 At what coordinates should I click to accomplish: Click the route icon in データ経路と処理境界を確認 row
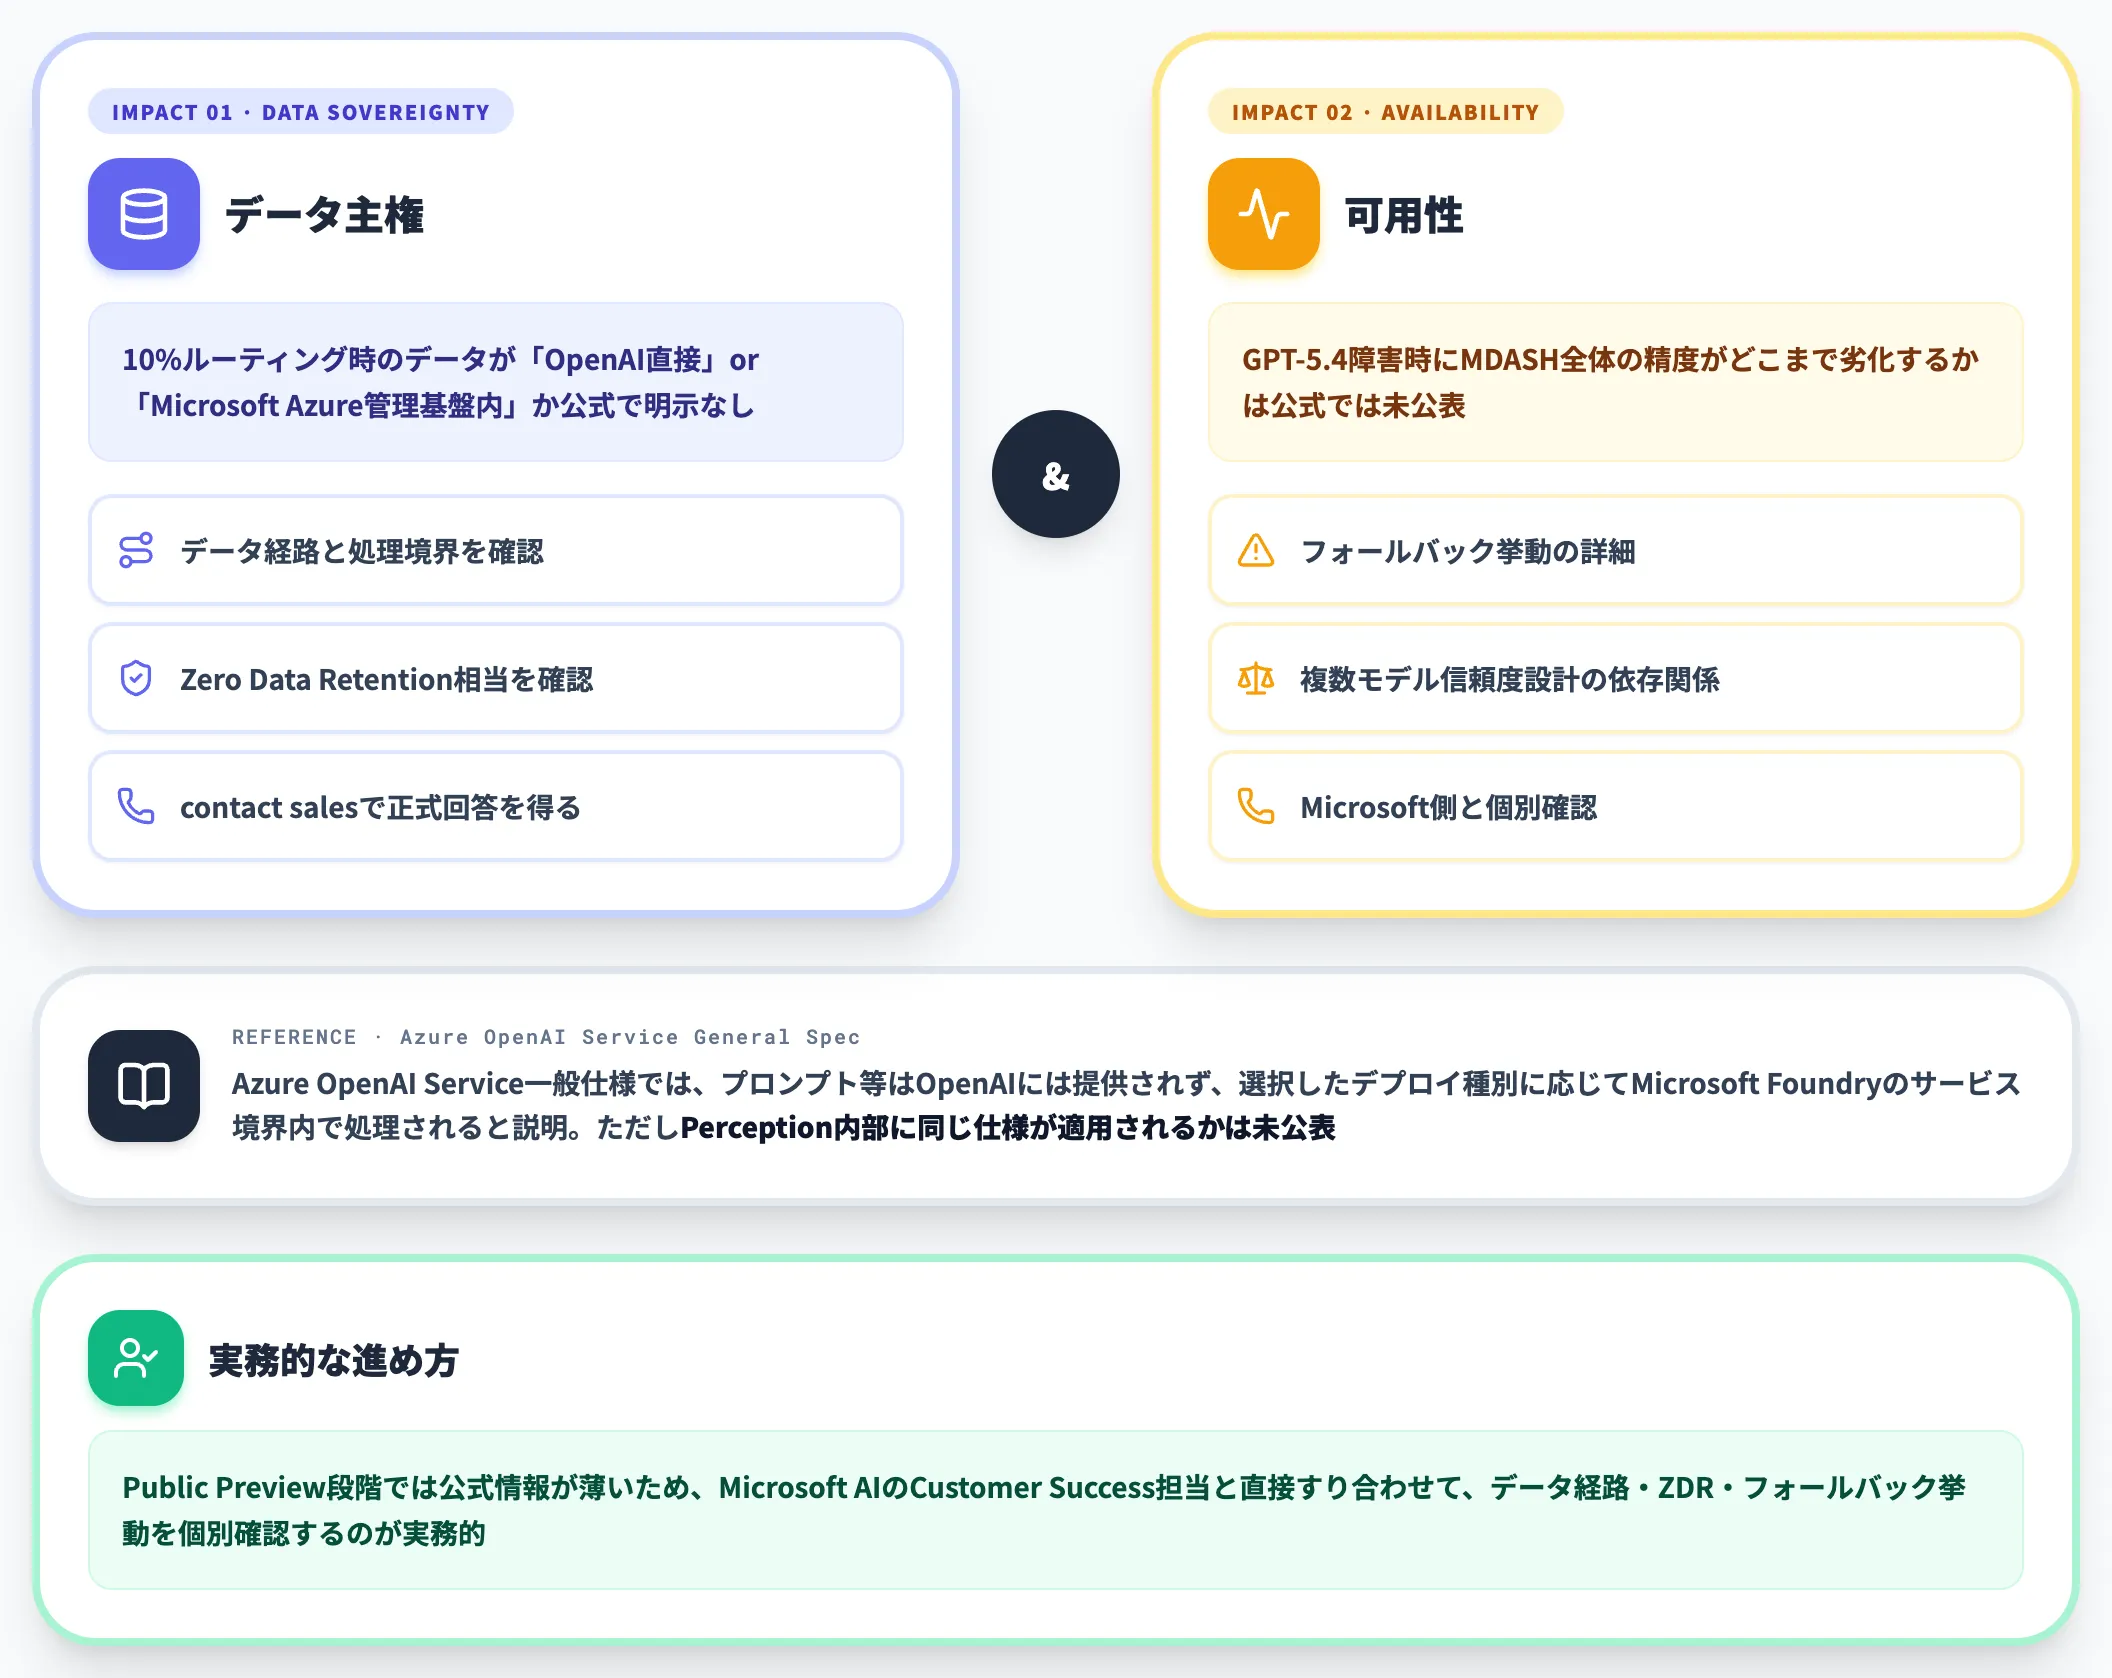136,550
